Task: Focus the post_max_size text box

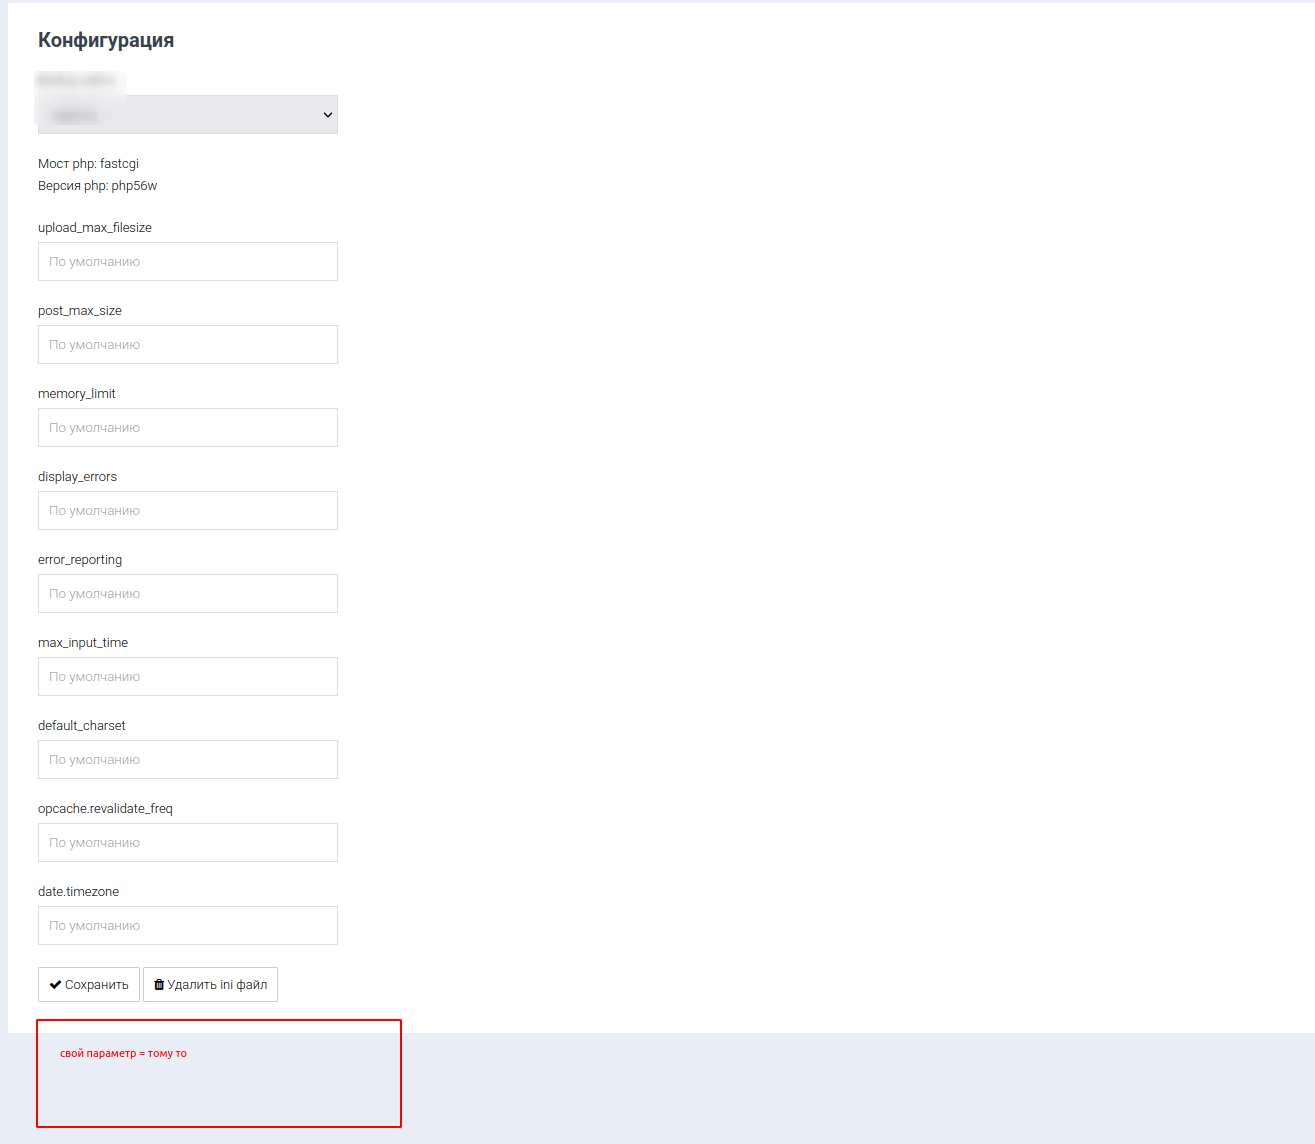Action: [x=187, y=345]
